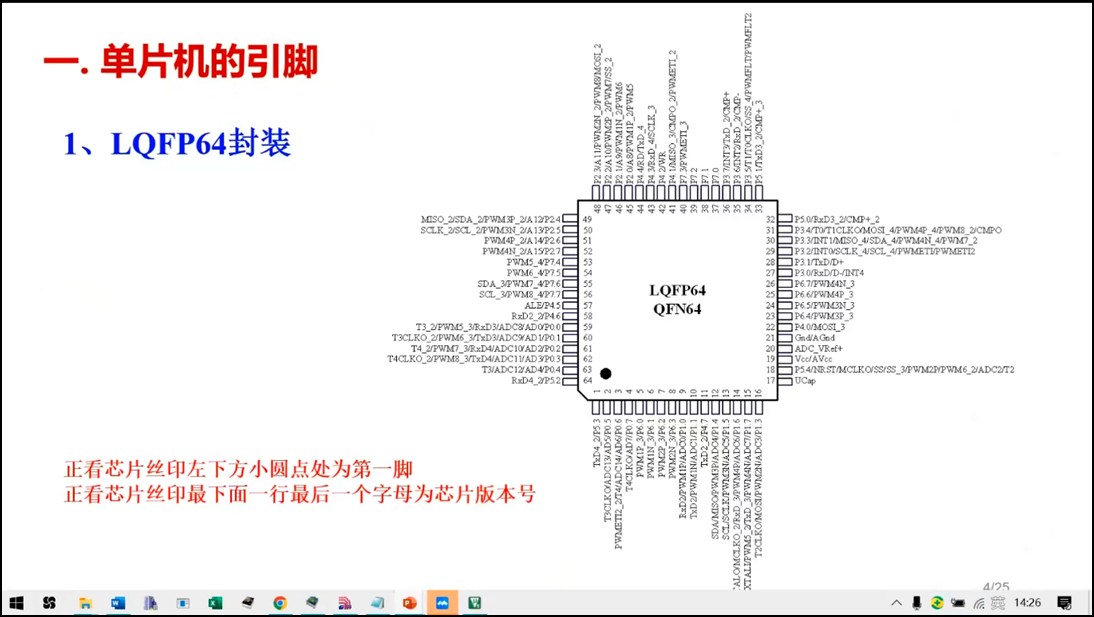
Task: Open Excel from the taskbar
Action: click(x=214, y=603)
